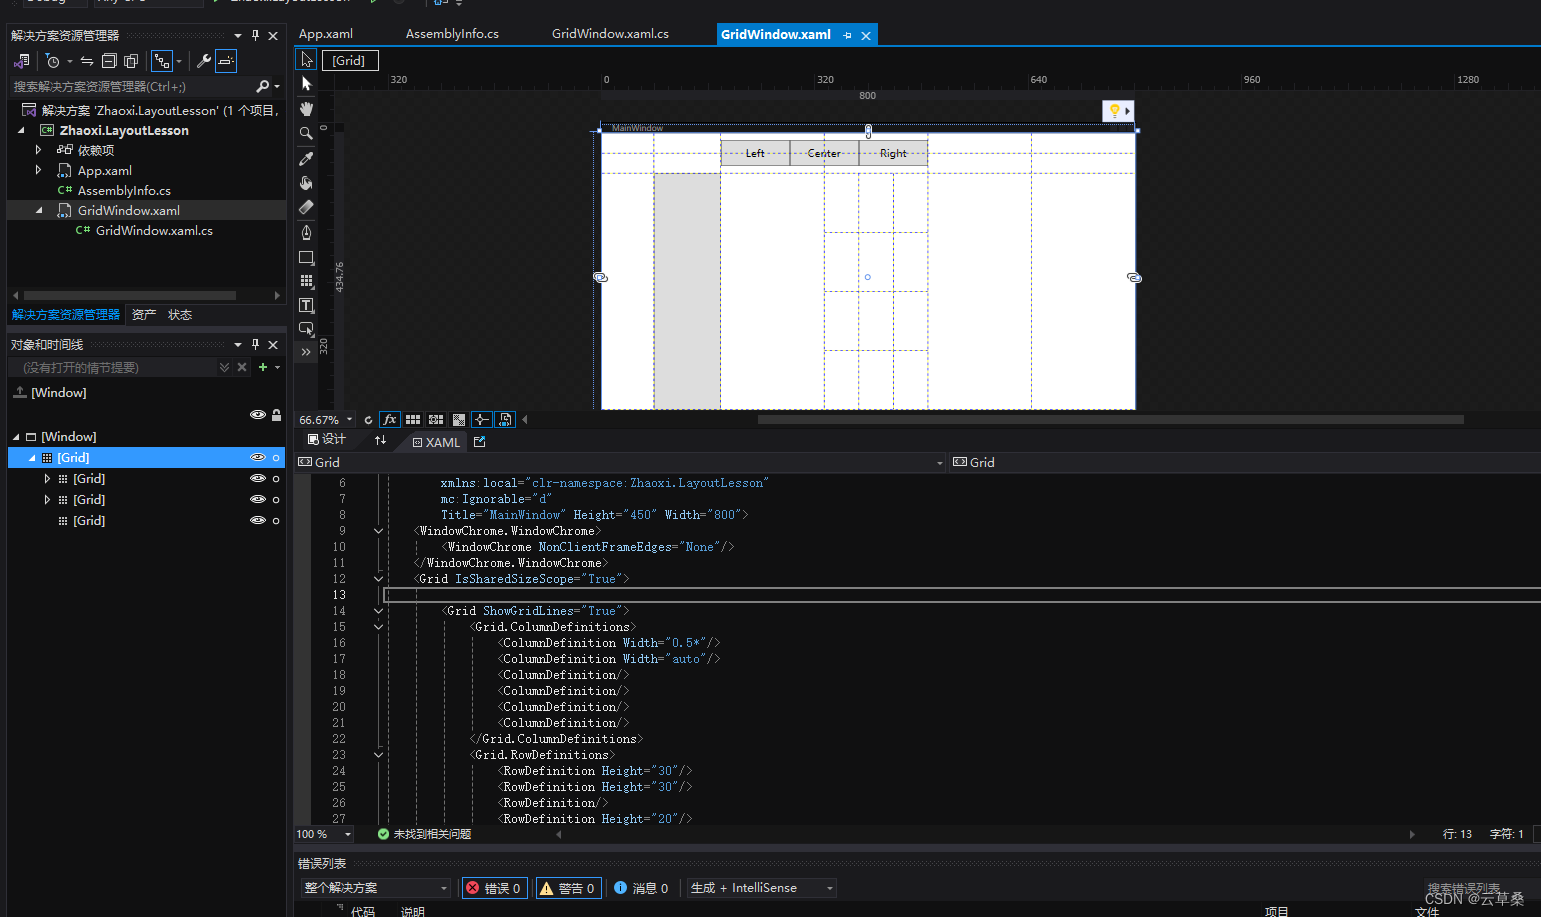1541x917 pixels.
Task: Open more tools chevron in designer toolbox
Action: point(306,352)
